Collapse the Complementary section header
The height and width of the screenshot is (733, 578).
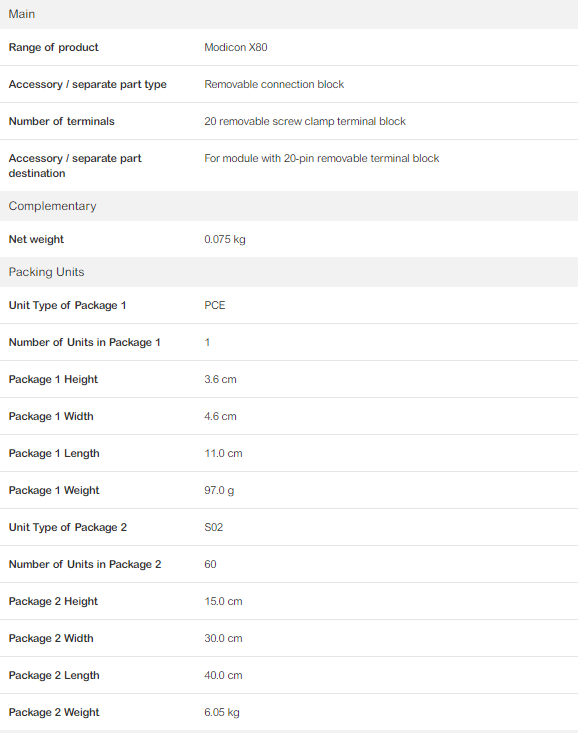coord(289,206)
